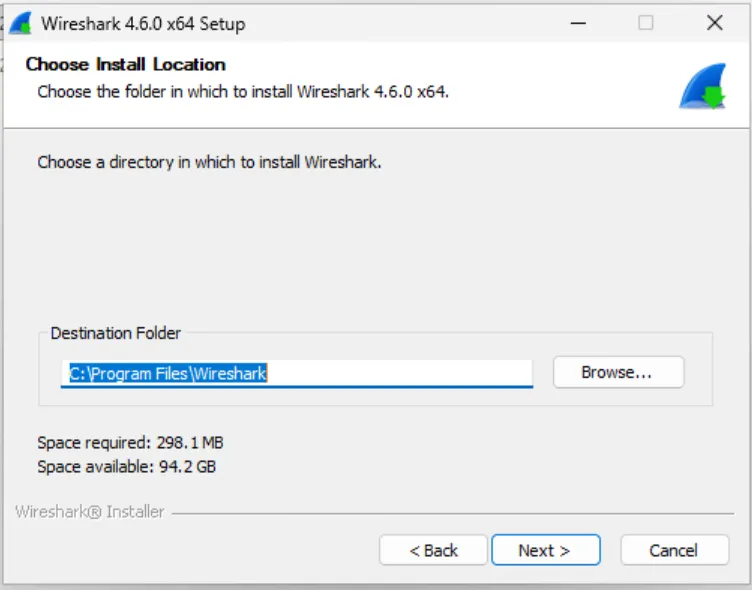Cancel the Wireshark installation

pos(673,550)
